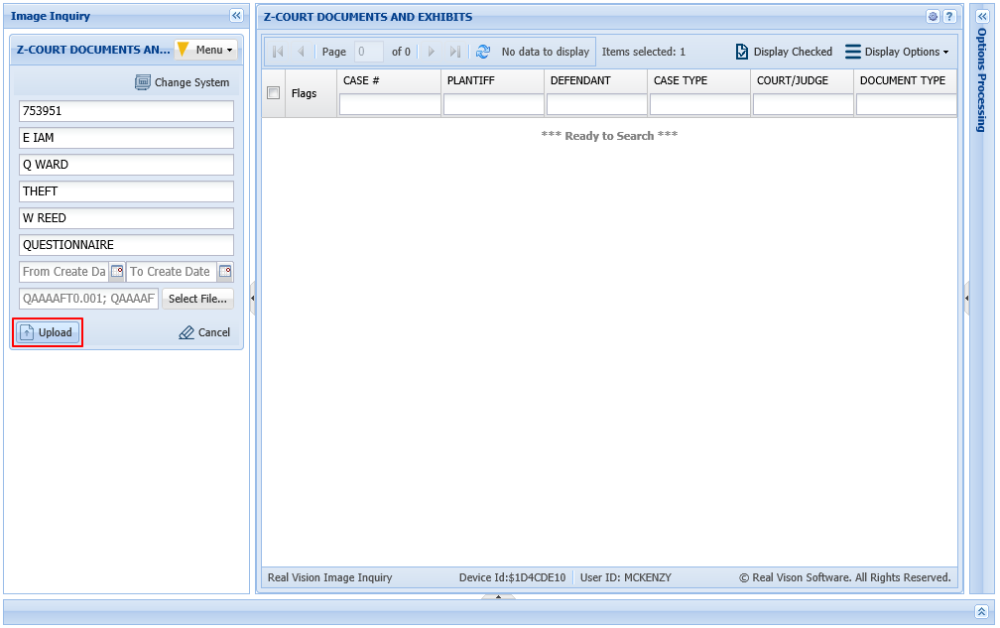The width and height of the screenshot is (1000, 628).
Task: Click the COURT/JUDGE filter box
Action: (803, 105)
